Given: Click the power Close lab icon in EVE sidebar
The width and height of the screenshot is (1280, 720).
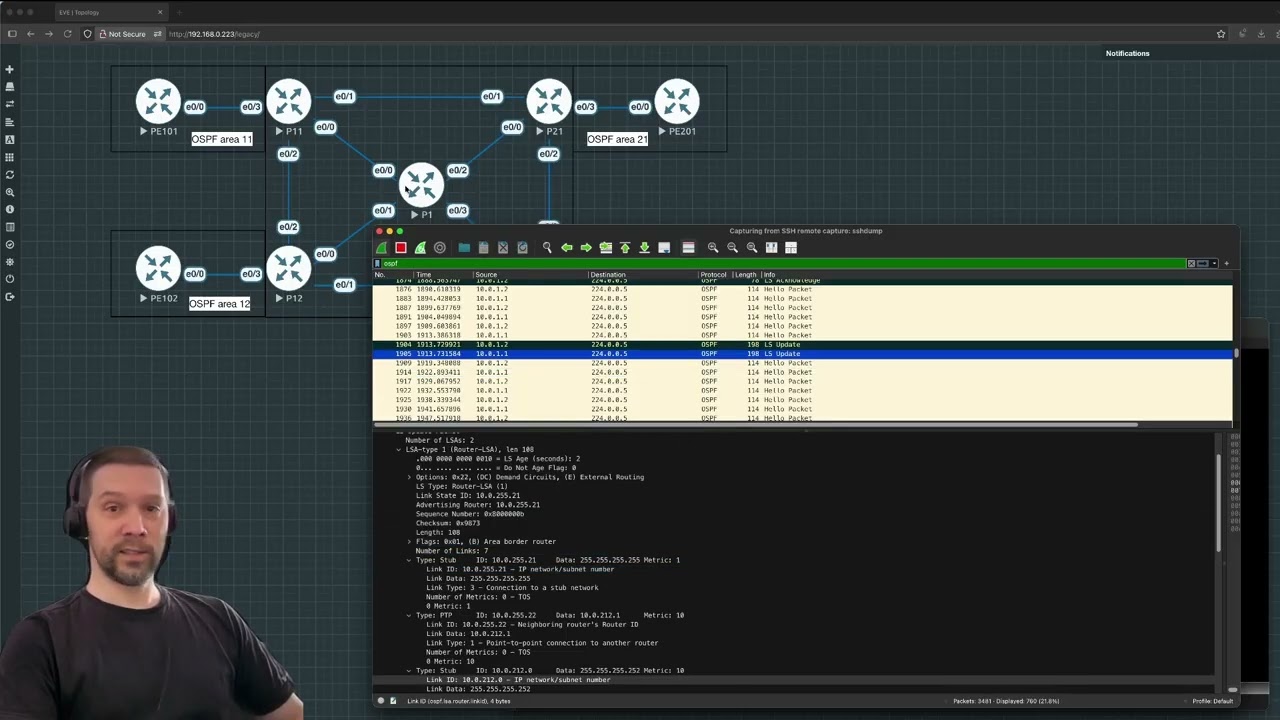Looking at the screenshot, I should point(10,279).
